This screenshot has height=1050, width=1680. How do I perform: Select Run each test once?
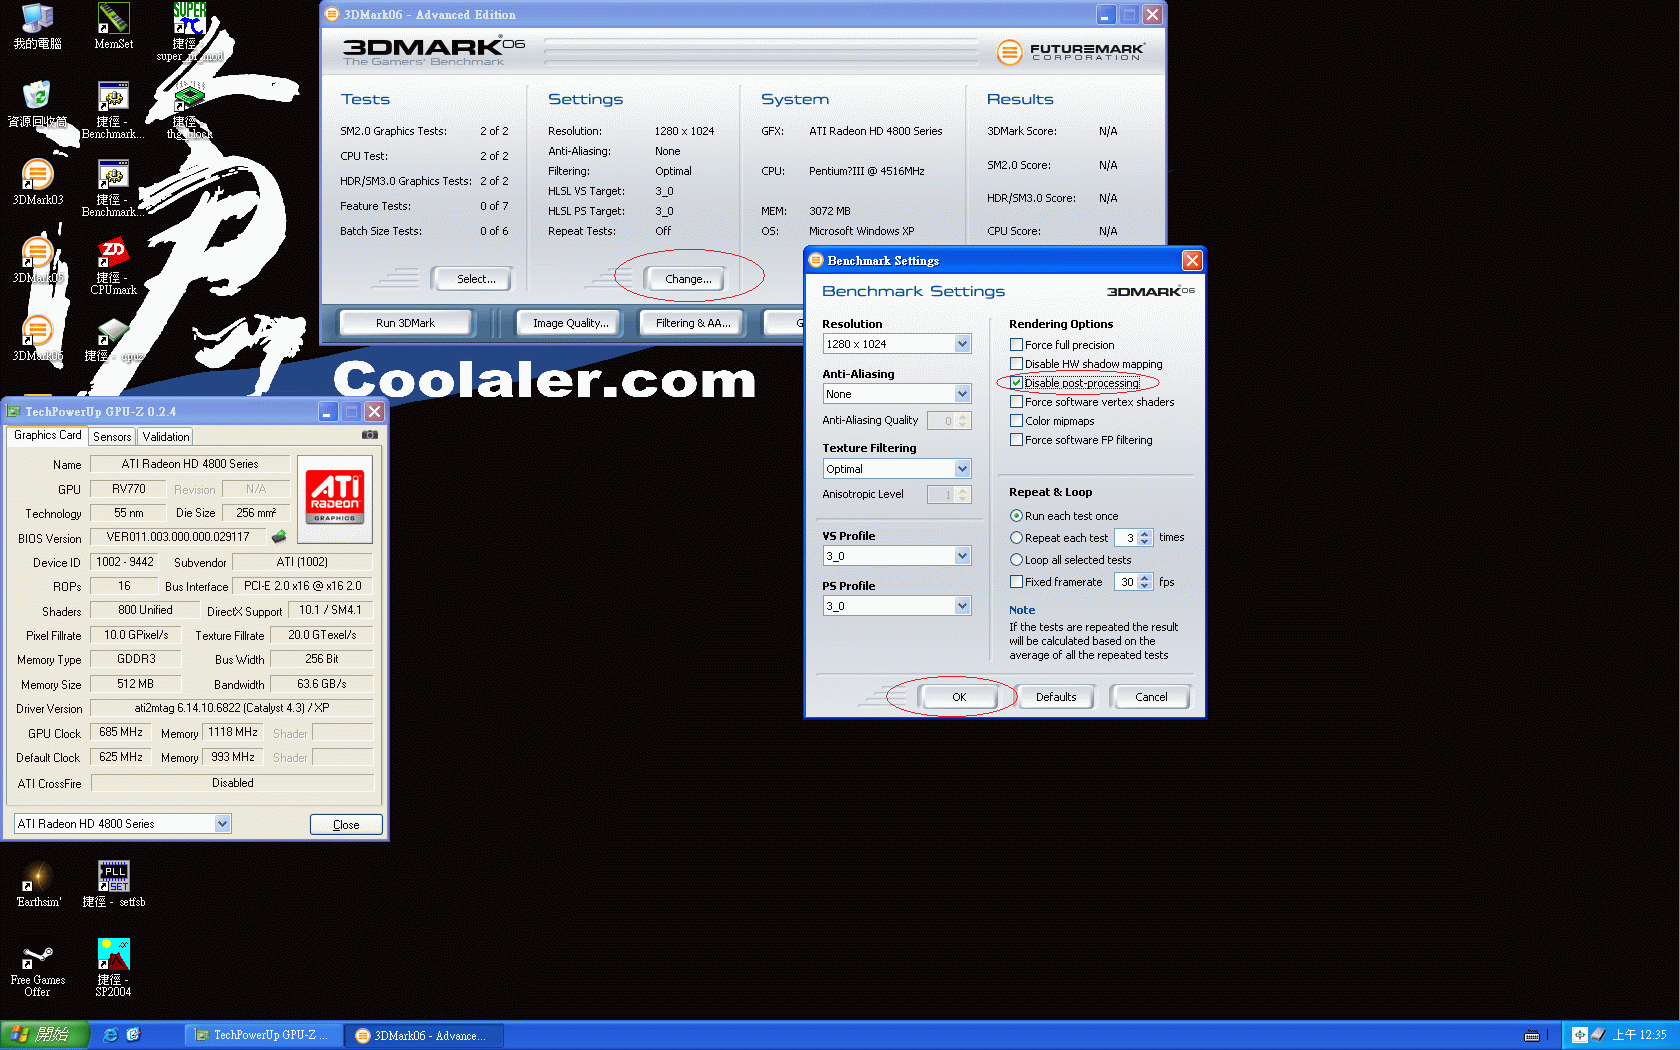(x=1016, y=516)
